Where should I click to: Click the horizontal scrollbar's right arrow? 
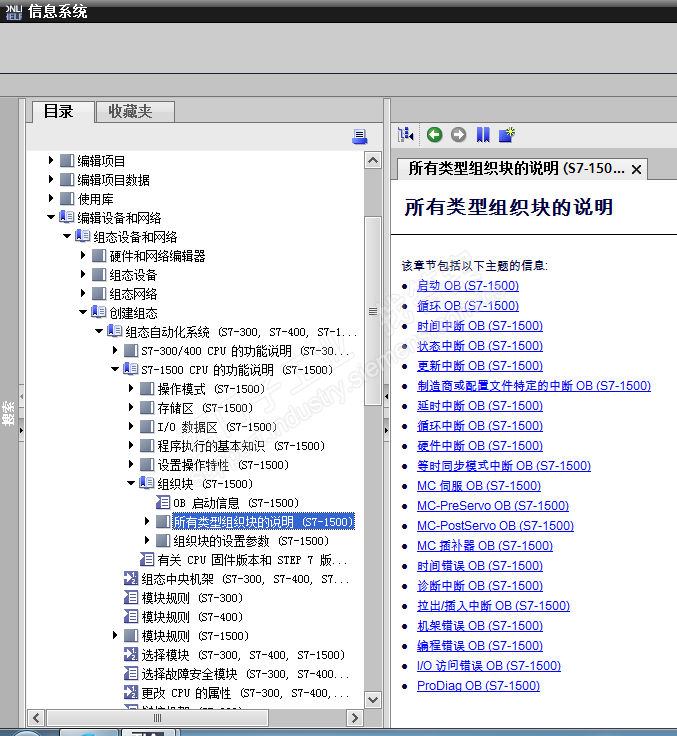pos(354,718)
